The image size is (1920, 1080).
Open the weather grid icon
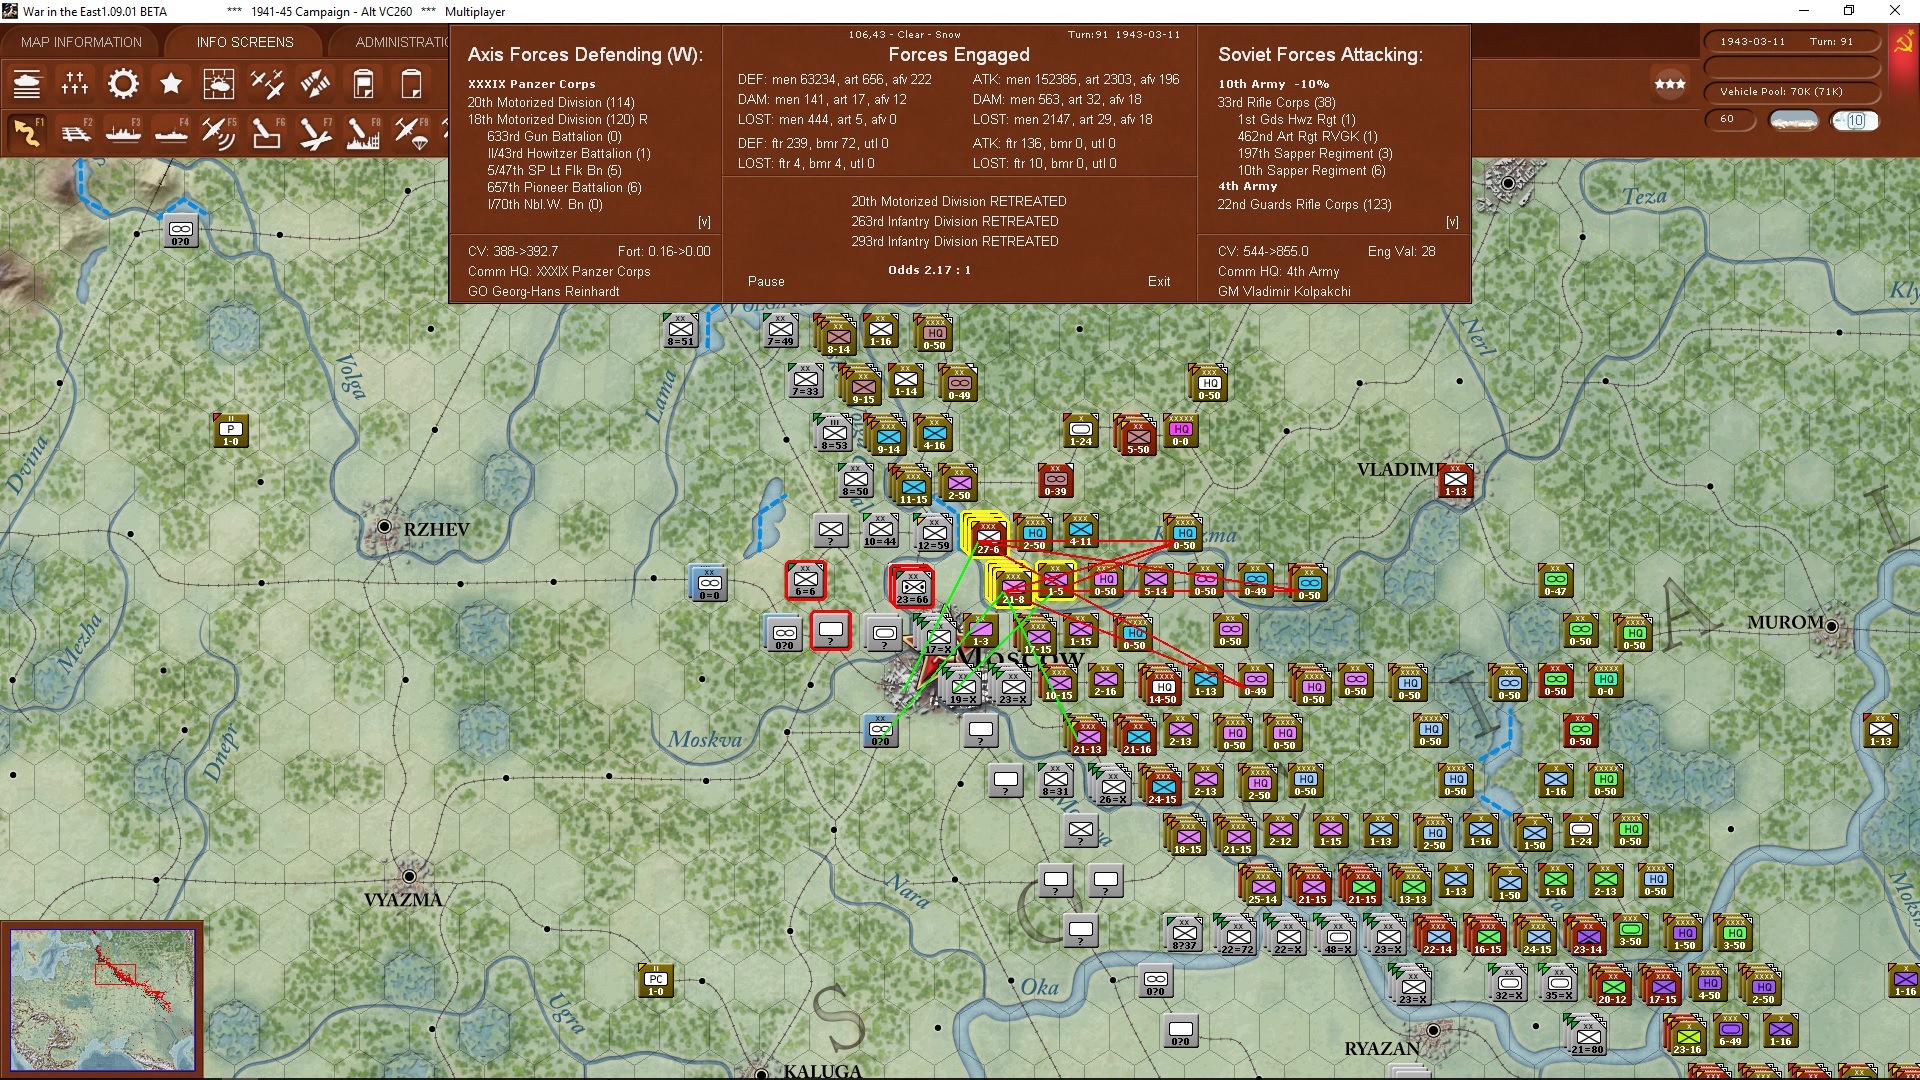click(x=218, y=84)
